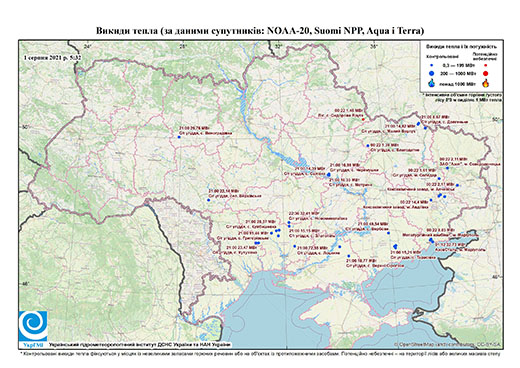Image resolution: width=520 pixels, height=368 pixels.
Task: Click the small blue dot legend symbol
Action: coord(432,65)
